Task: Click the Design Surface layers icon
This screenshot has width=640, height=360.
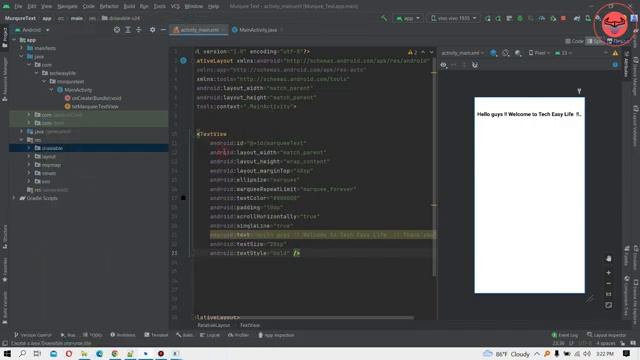Action: (x=493, y=53)
